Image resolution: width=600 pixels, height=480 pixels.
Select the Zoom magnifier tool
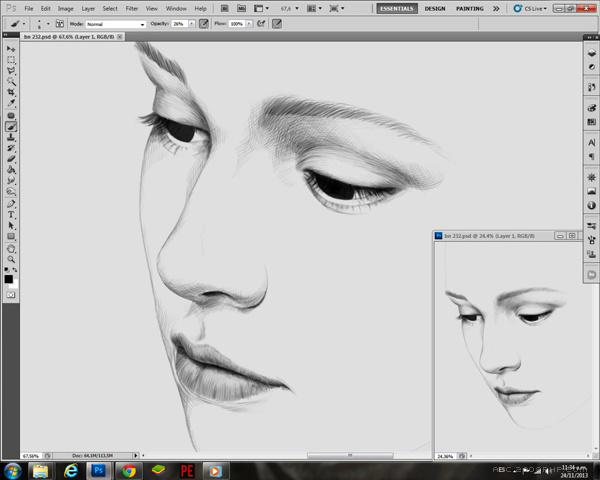tap(11, 259)
